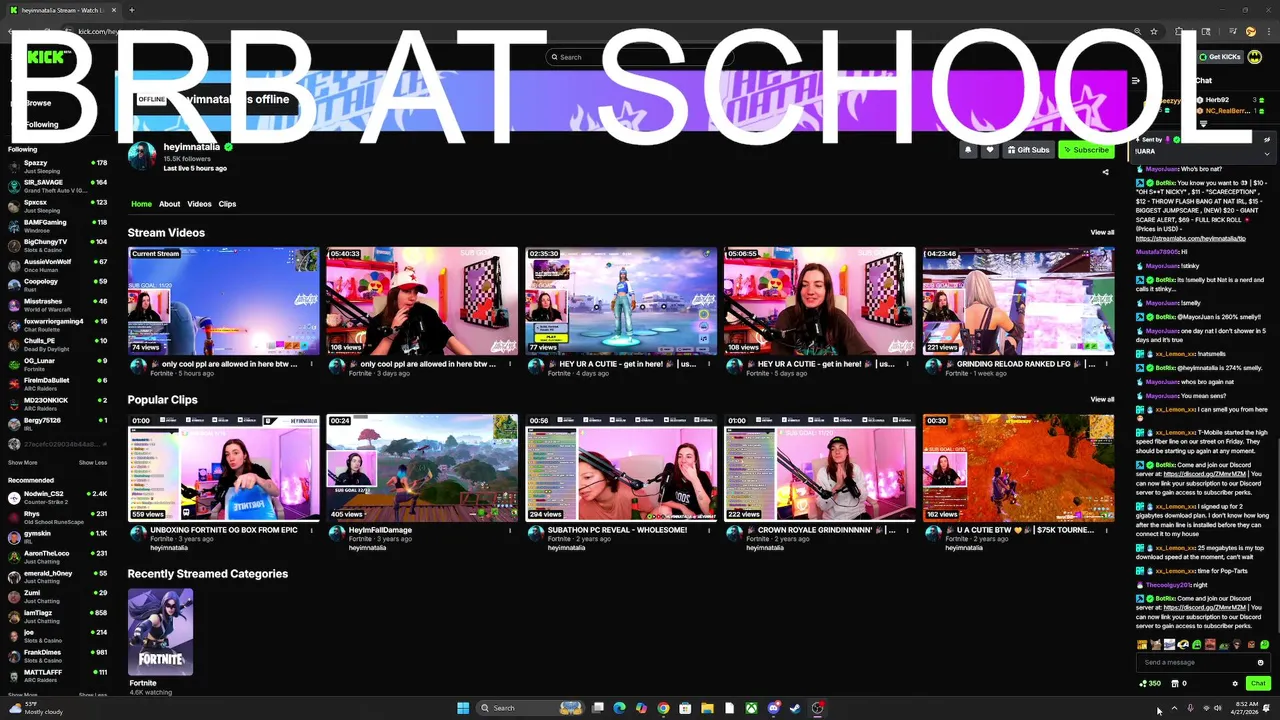This screenshot has width=1280, height=720.
Task: Open Nodwin_CS2 in Recommended list
Action: [x=58, y=498]
